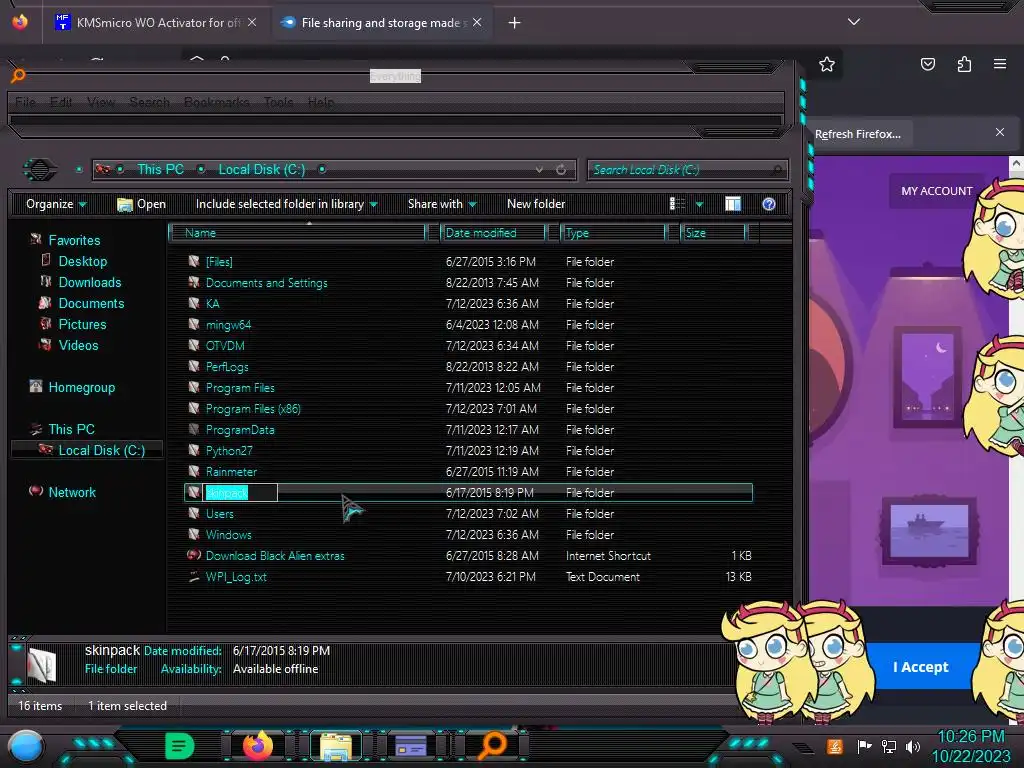Expand the This PC breadcrumb arrow
Image resolution: width=1024 pixels, height=768 pixels.
click(201, 170)
